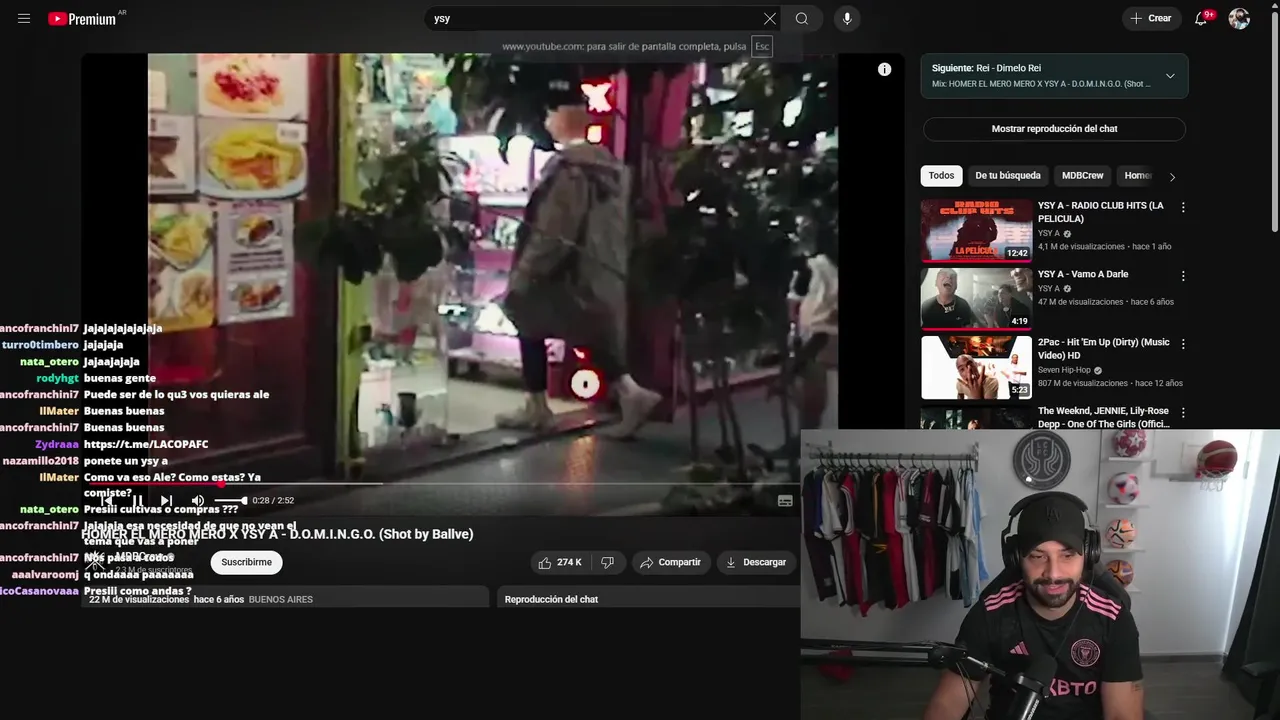Click the 22 M de visualizaciones text
This screenshot has width=1280, height=720.
click(x=139, y=599)
